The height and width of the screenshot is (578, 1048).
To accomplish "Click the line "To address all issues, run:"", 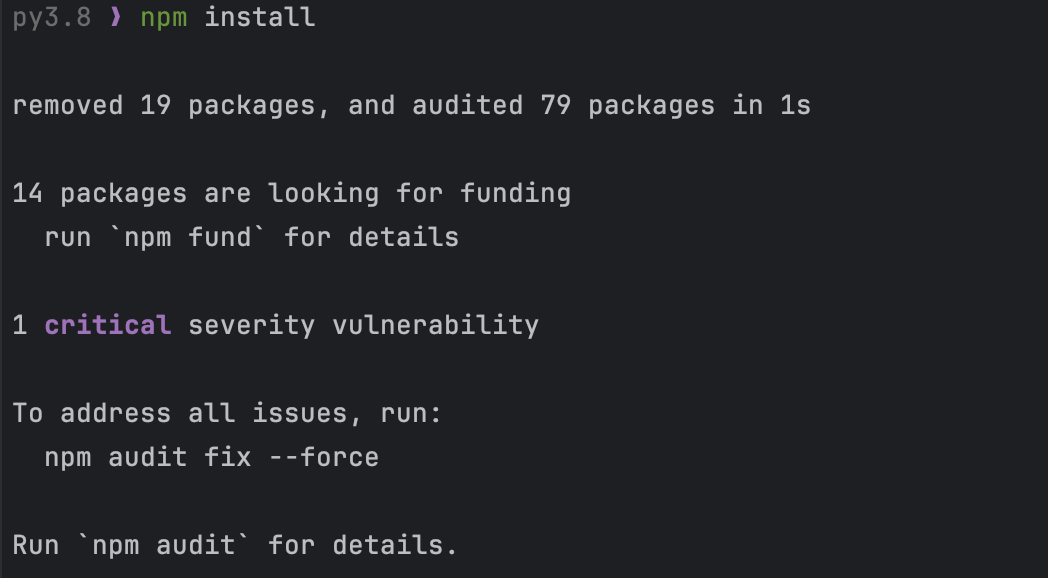I will (227, 413).
